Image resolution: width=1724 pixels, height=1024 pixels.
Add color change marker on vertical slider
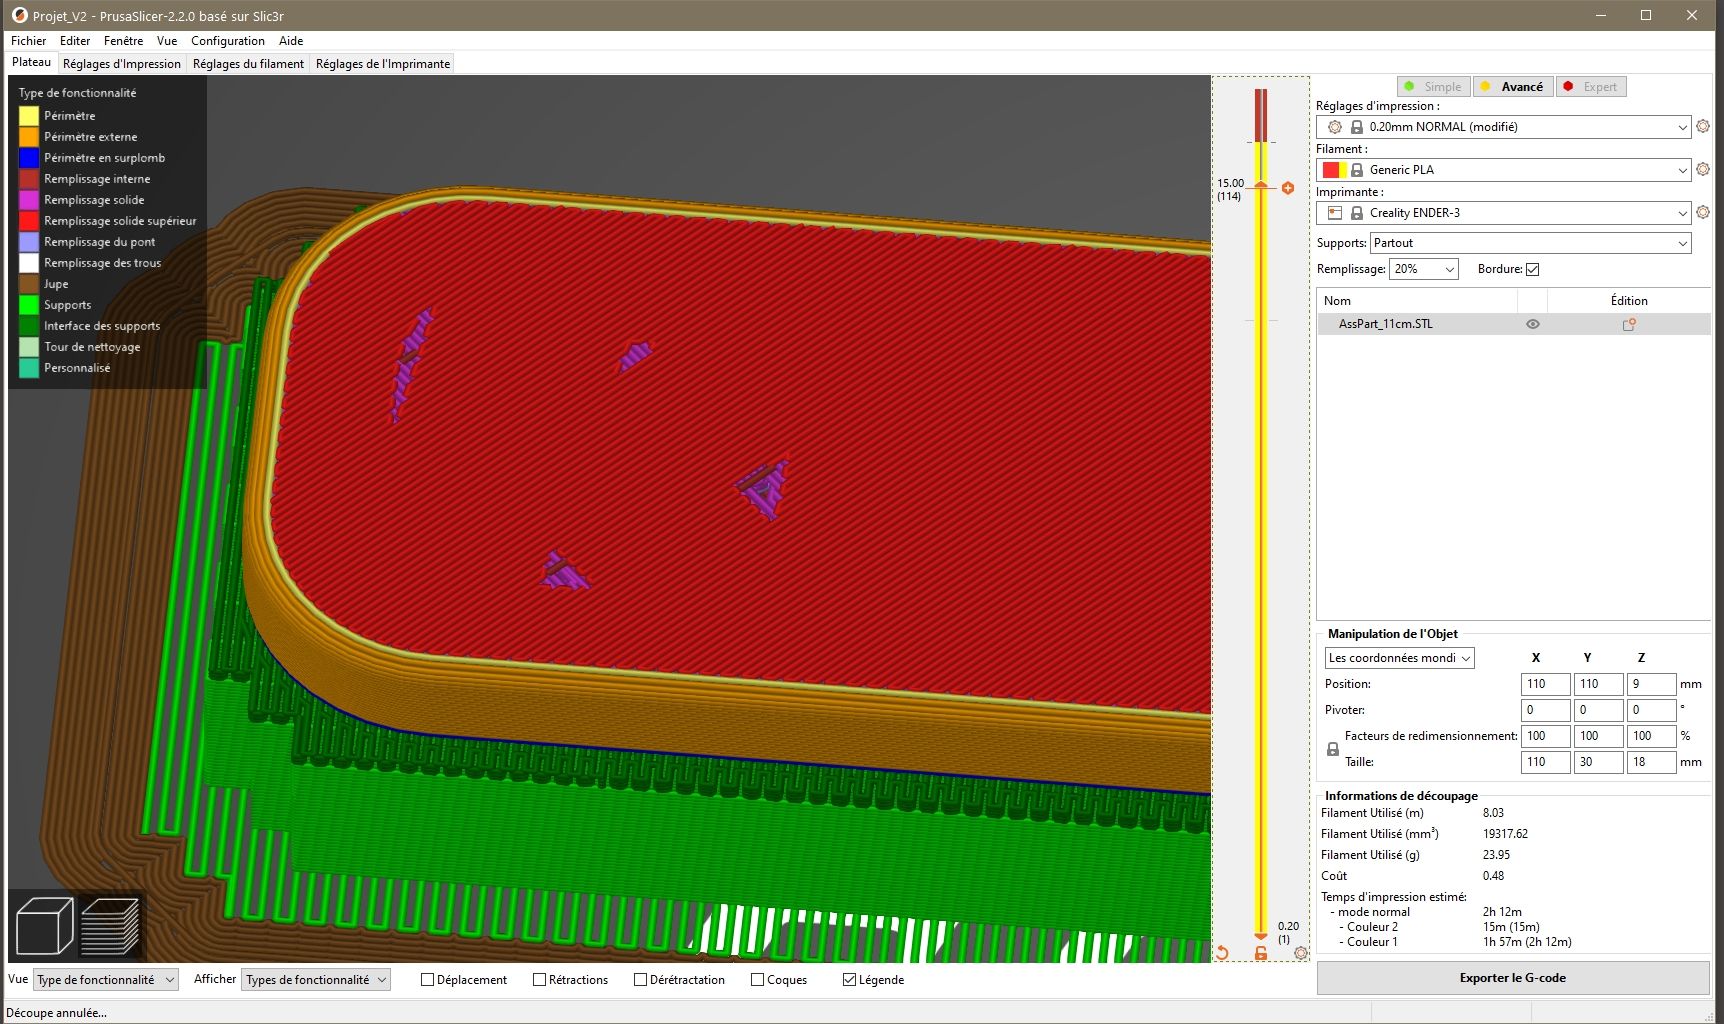click(1288, 188)
